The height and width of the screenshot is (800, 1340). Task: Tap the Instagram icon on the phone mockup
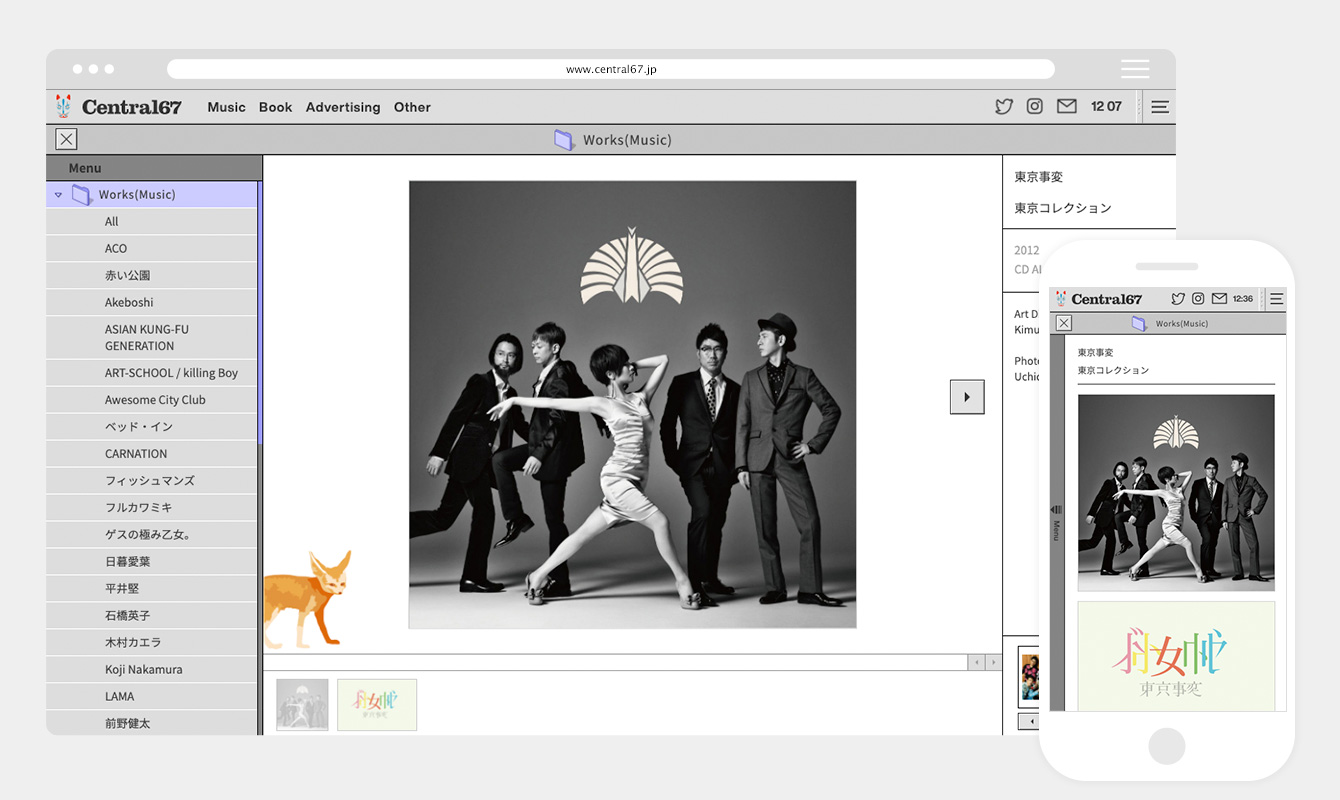1198,298
